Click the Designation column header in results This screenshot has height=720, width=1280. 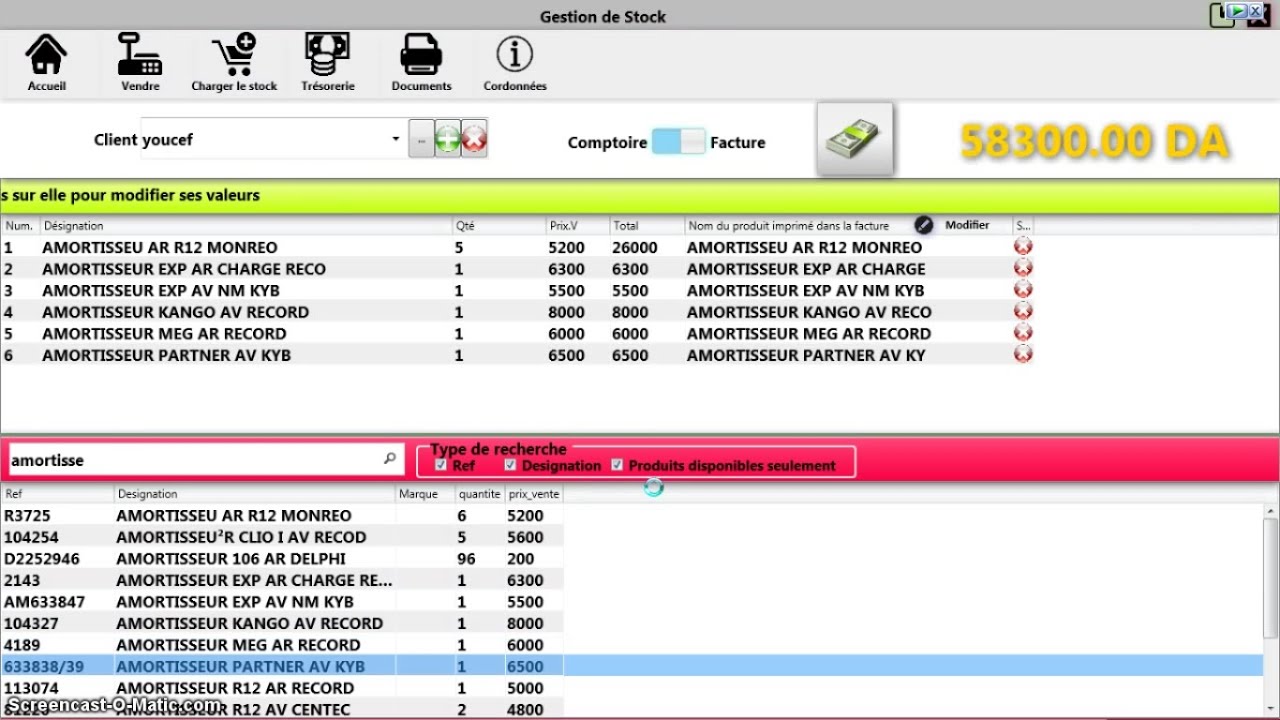tap(255, 494)
